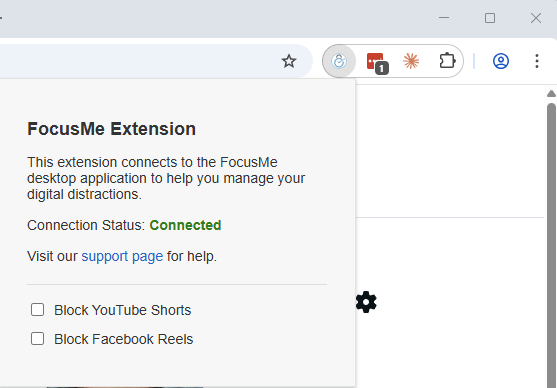Viewport: 557px width, 388px height.
Task: Open the support page link
Action: click(122, 256)
